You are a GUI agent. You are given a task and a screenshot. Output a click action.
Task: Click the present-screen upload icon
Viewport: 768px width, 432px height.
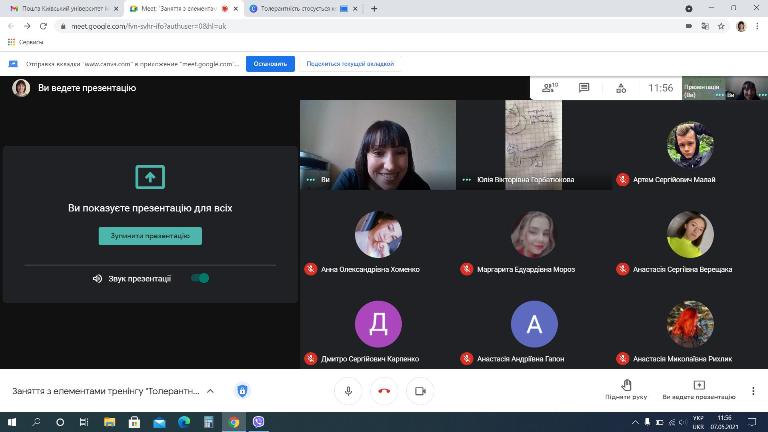pyautogui.click(x=150, y=177)
